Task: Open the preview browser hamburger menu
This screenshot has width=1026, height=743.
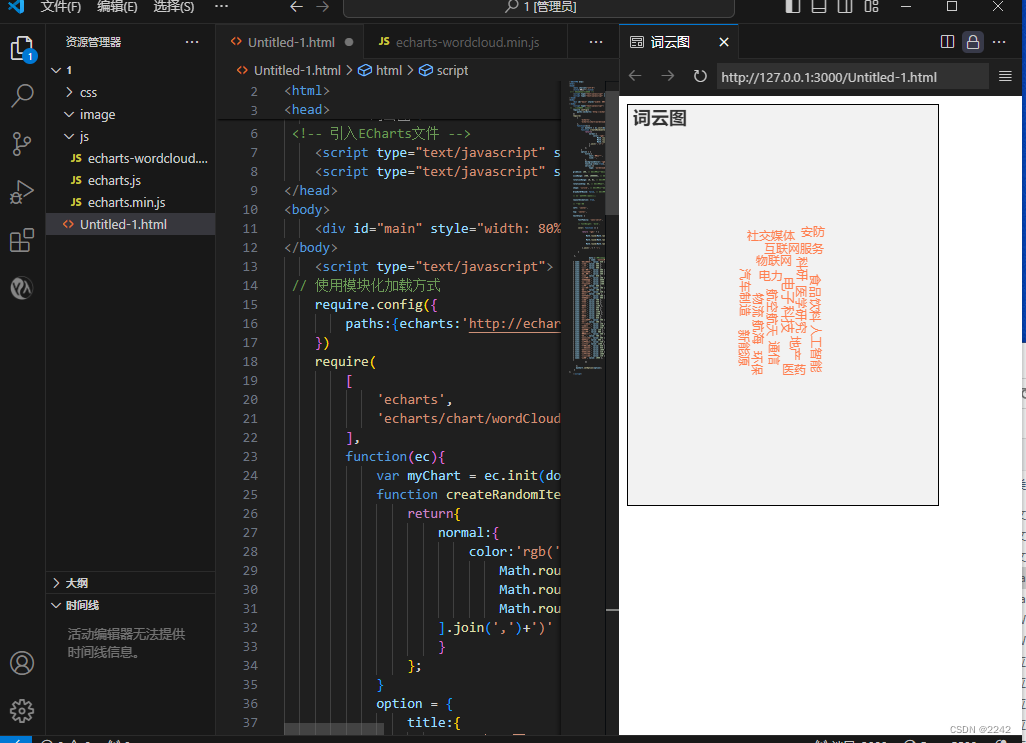Action: [1005, 76]
